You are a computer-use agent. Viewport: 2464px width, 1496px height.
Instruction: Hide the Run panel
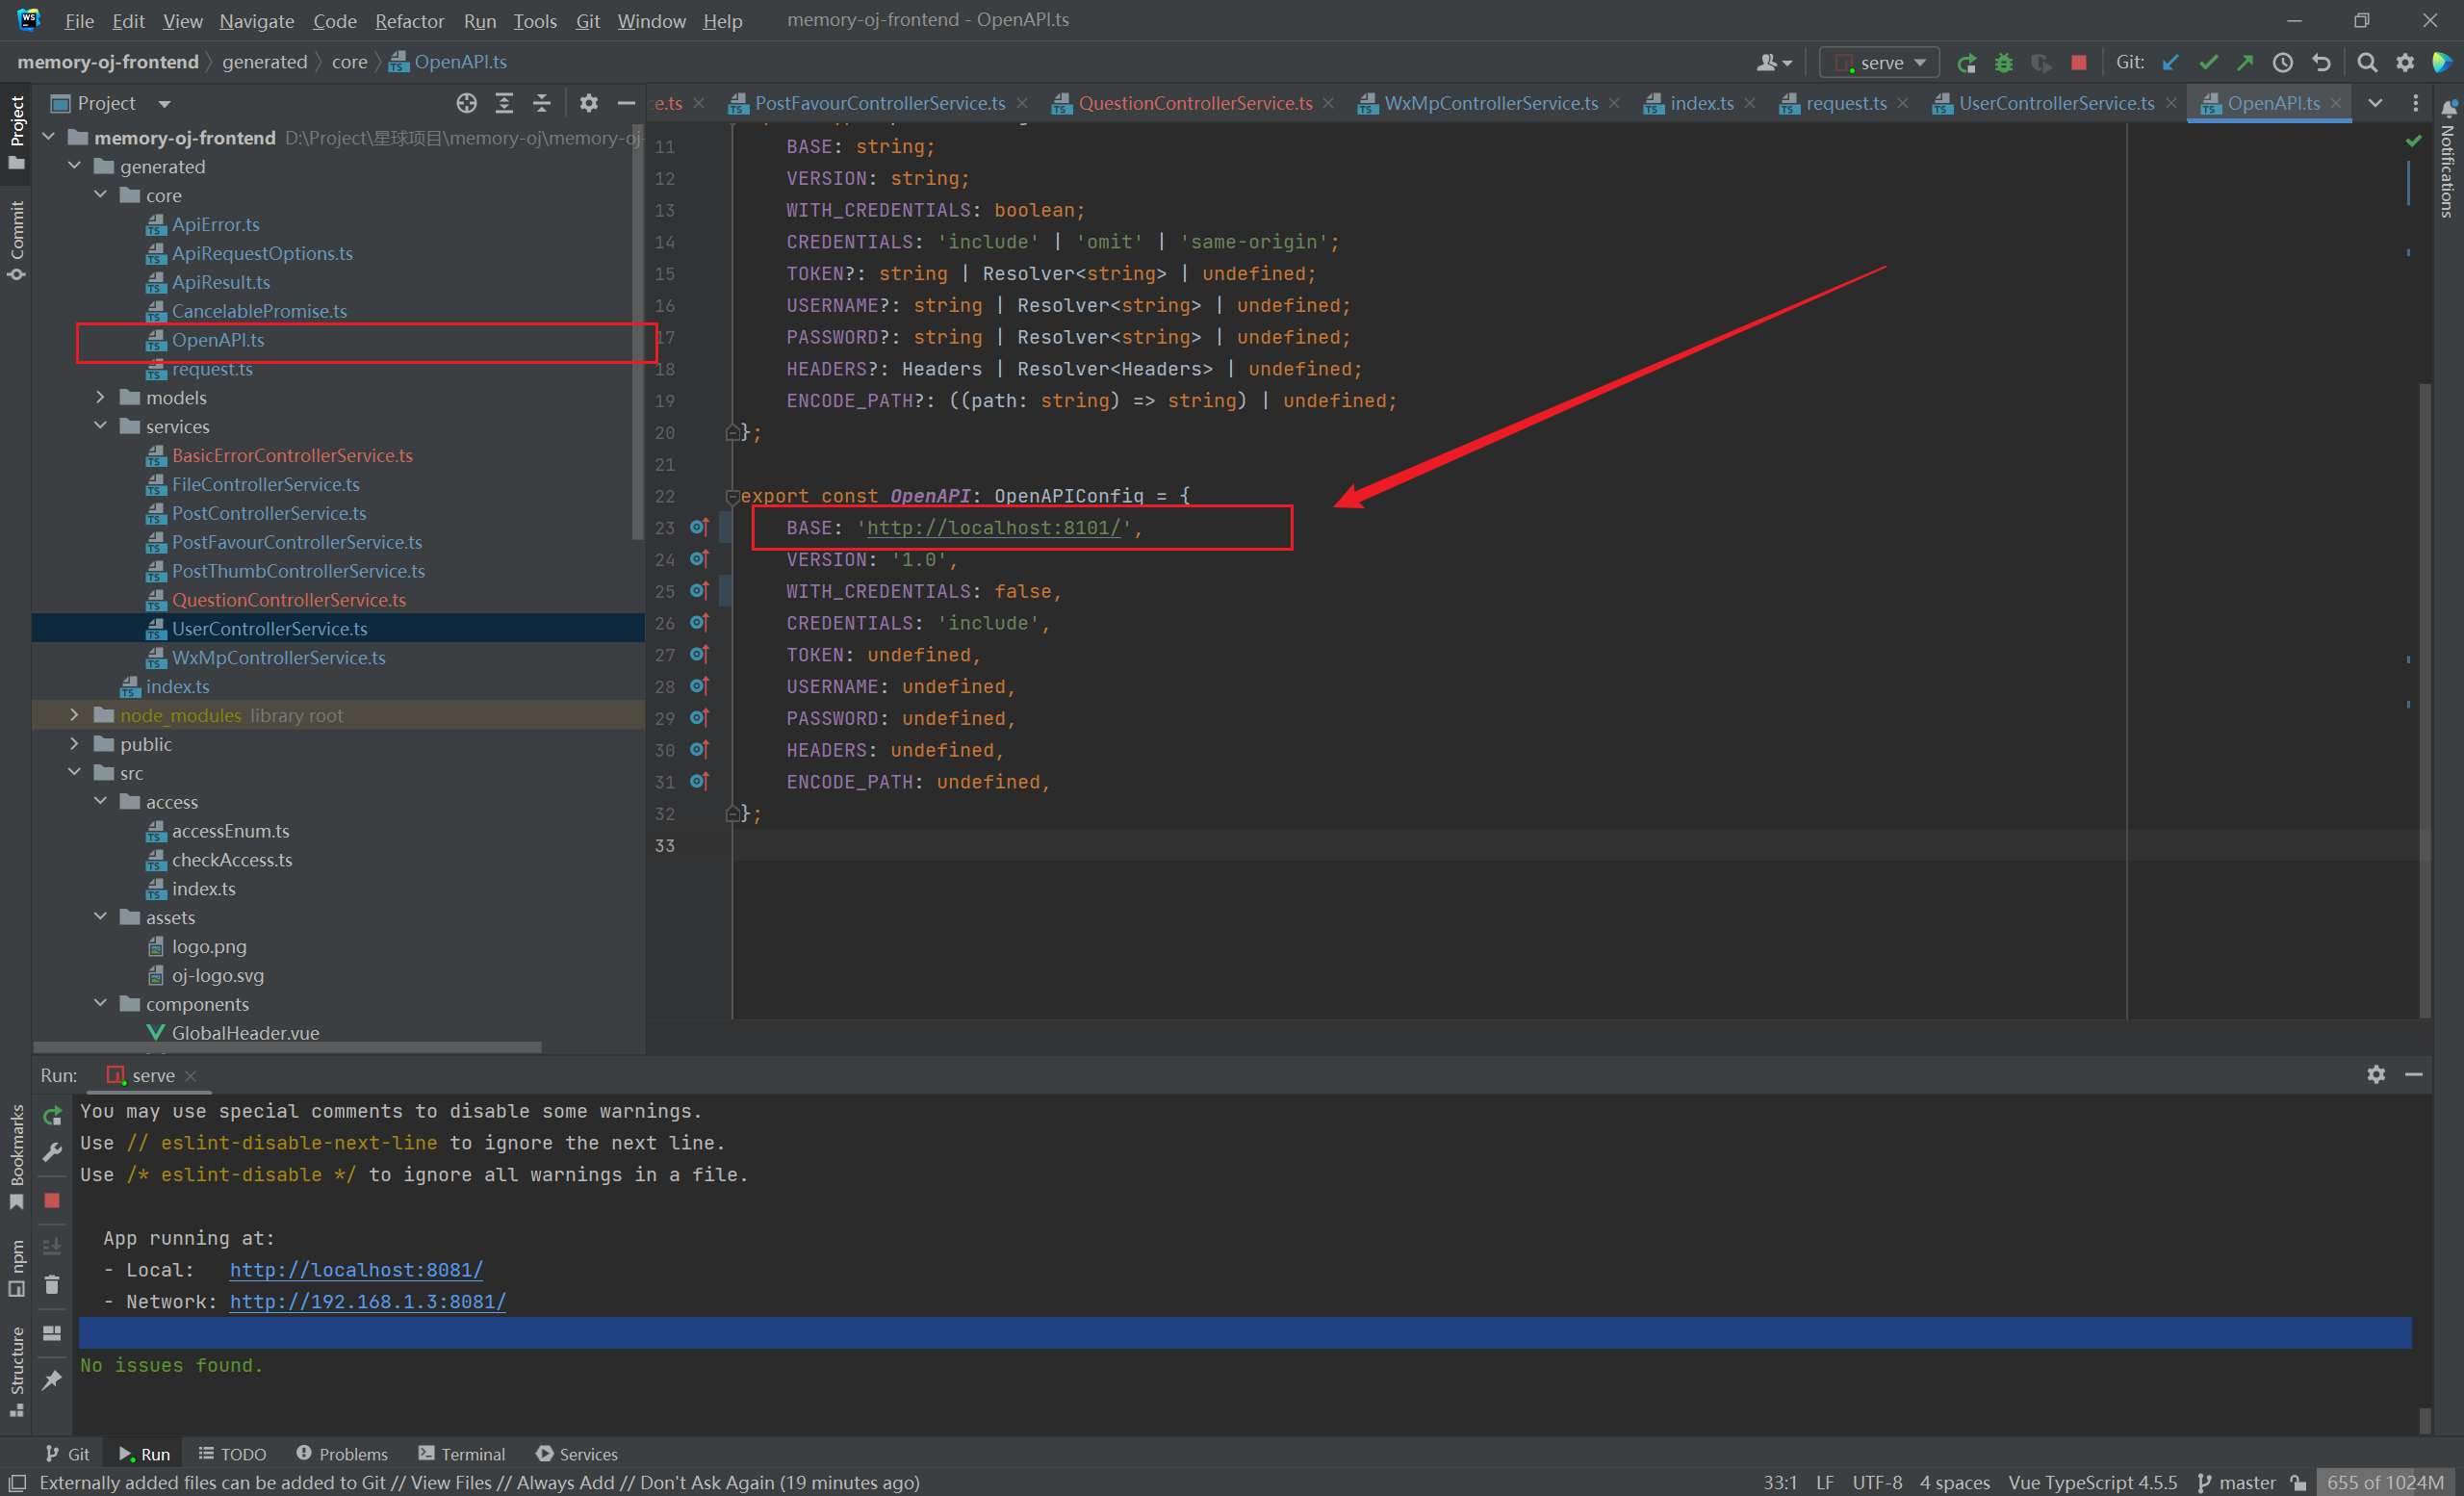point(2414,1074)
